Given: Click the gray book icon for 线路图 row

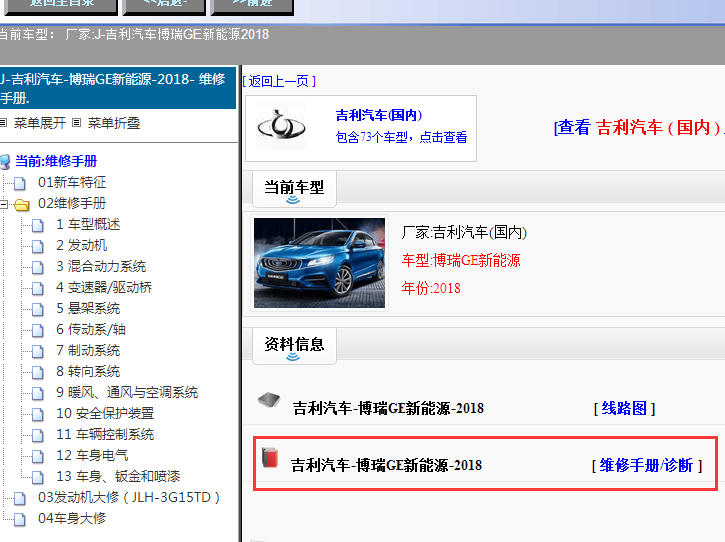Looking at the screenshot, I should (269, 400).
